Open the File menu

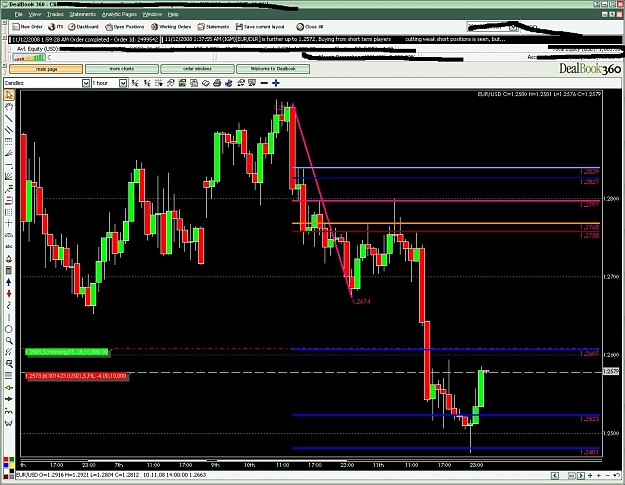[19, 14]
